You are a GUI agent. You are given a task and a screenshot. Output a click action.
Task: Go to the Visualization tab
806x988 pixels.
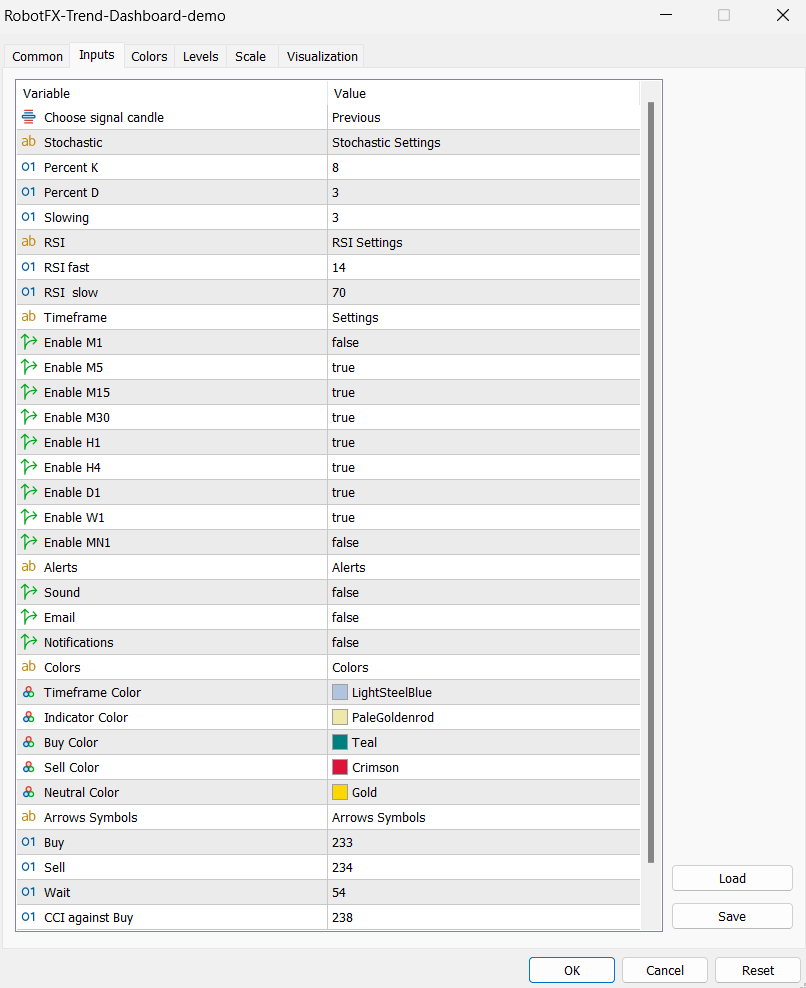[x=322, y=56]
